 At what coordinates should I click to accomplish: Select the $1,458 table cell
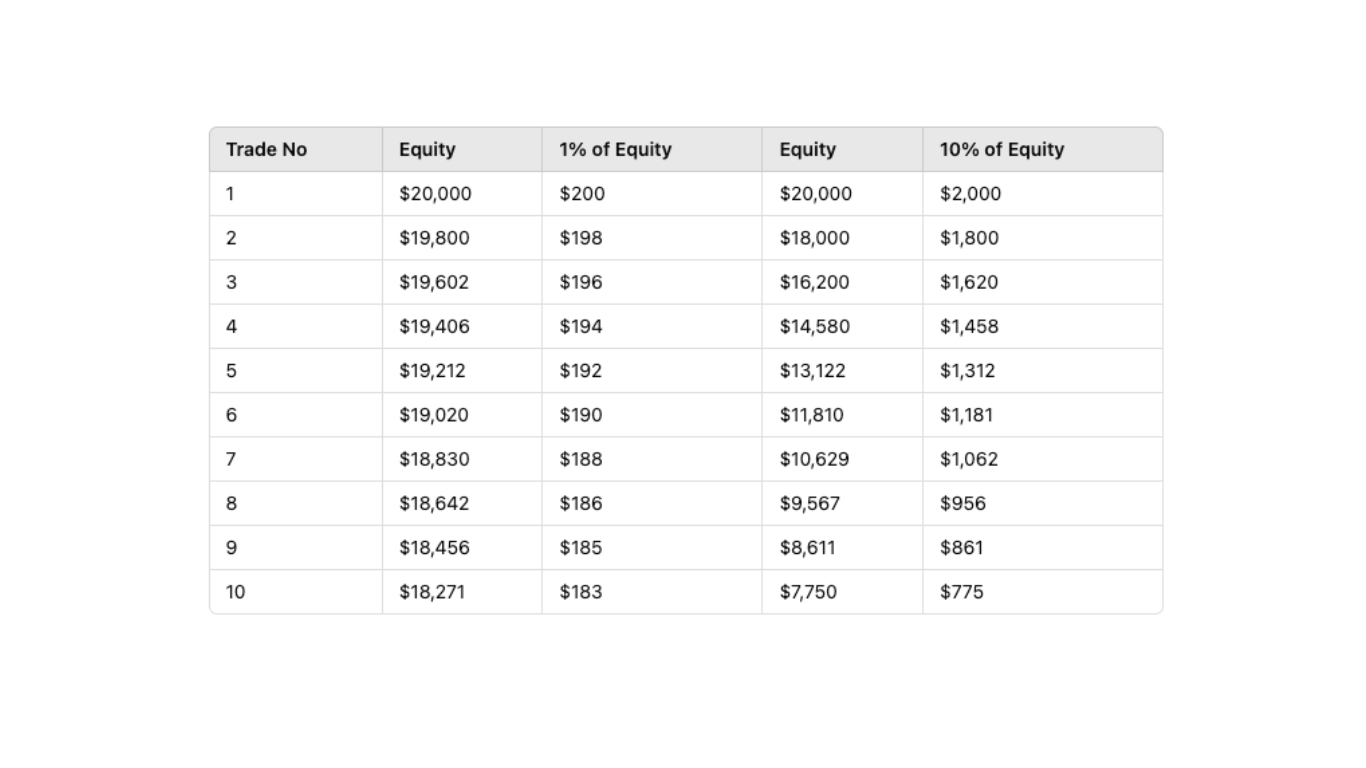[969, 326]
